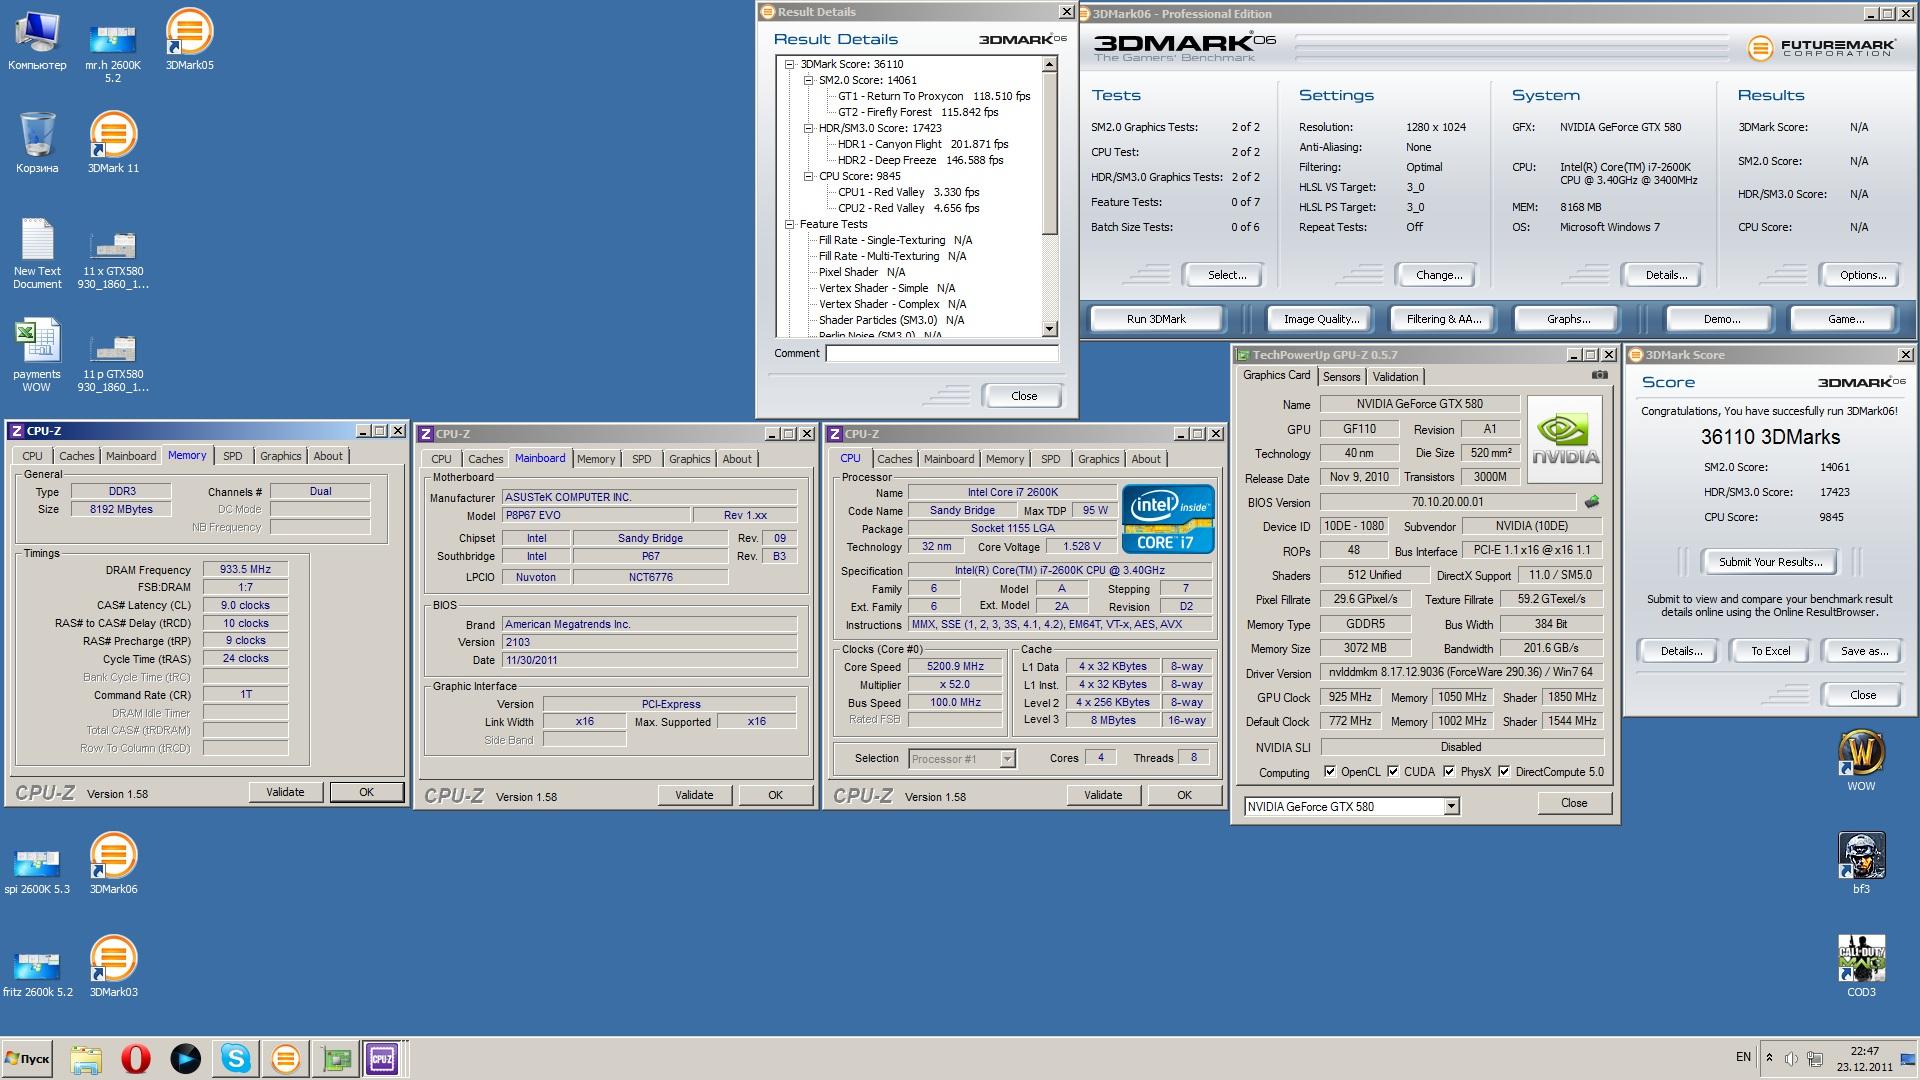Open Opera browser from taskbar
Screen dimensions: 1920x1080
[x=136, y=1058]
